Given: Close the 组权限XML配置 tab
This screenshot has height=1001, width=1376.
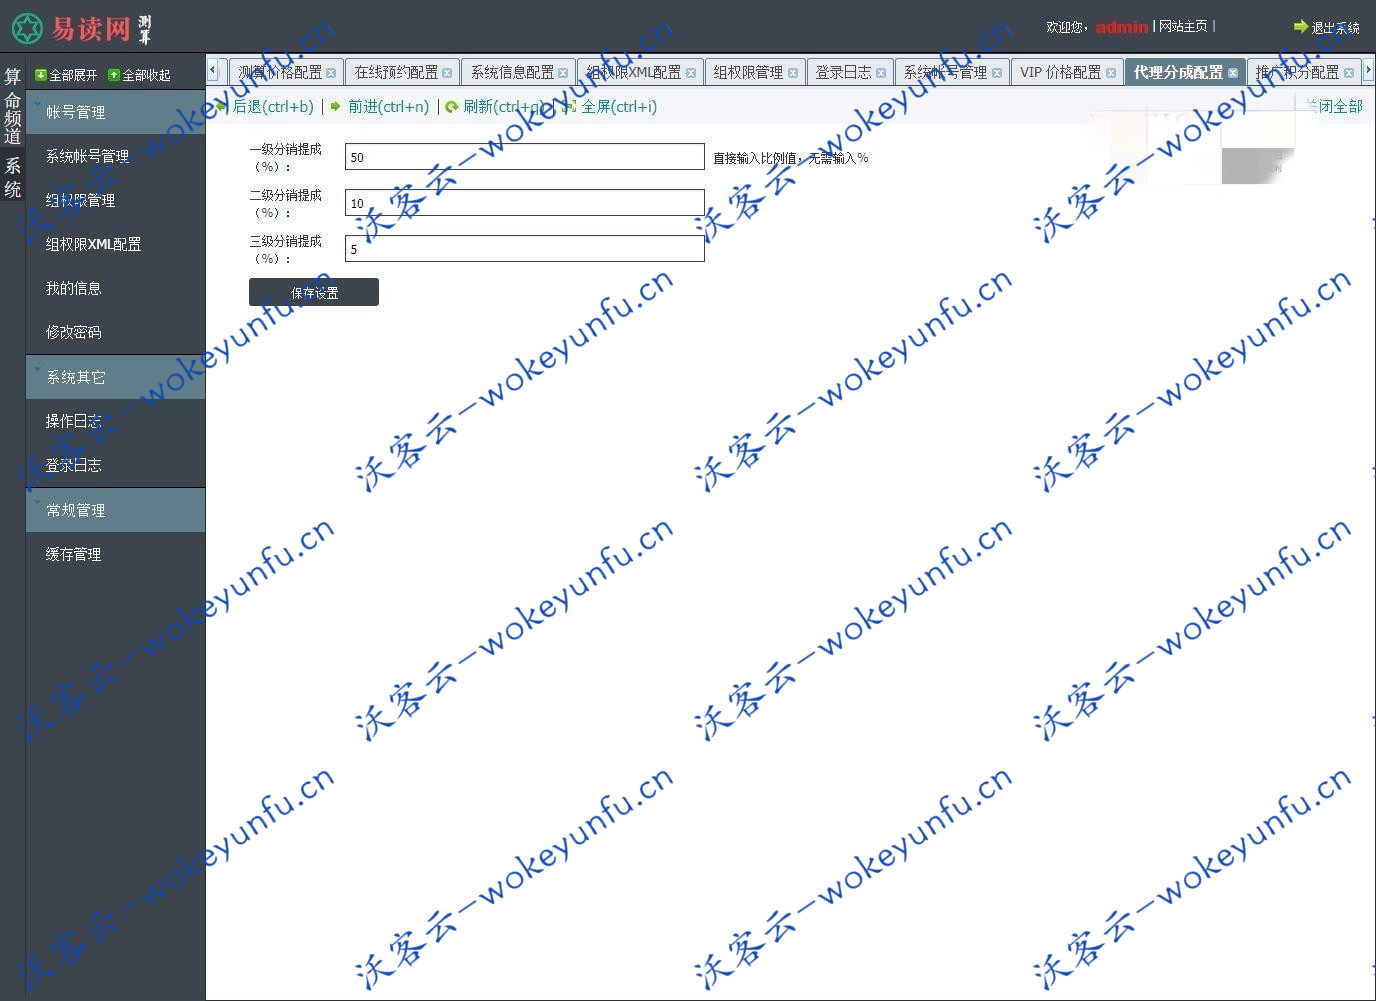Looking at the screenshot, I should [691, 73].
